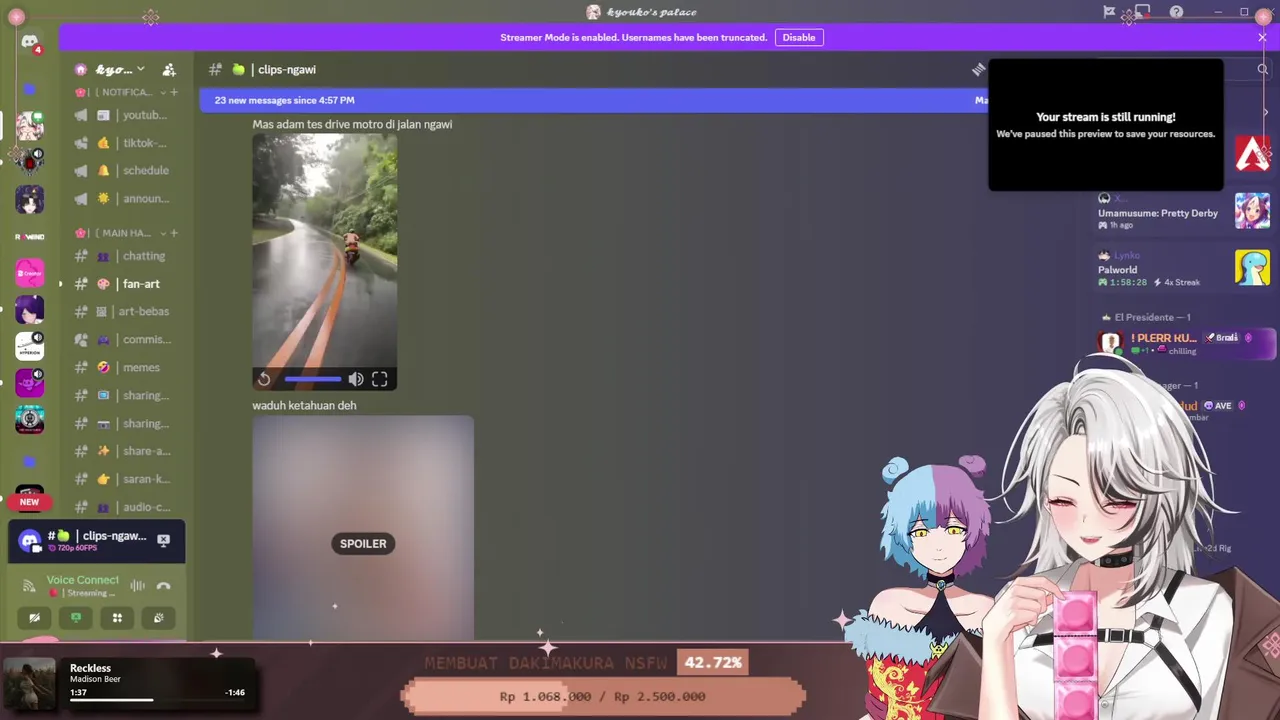Viewport: 1280px width, 720px height.
Task: Dismiss the Streamer Mode banner
Action: (x=1262, y=37)
